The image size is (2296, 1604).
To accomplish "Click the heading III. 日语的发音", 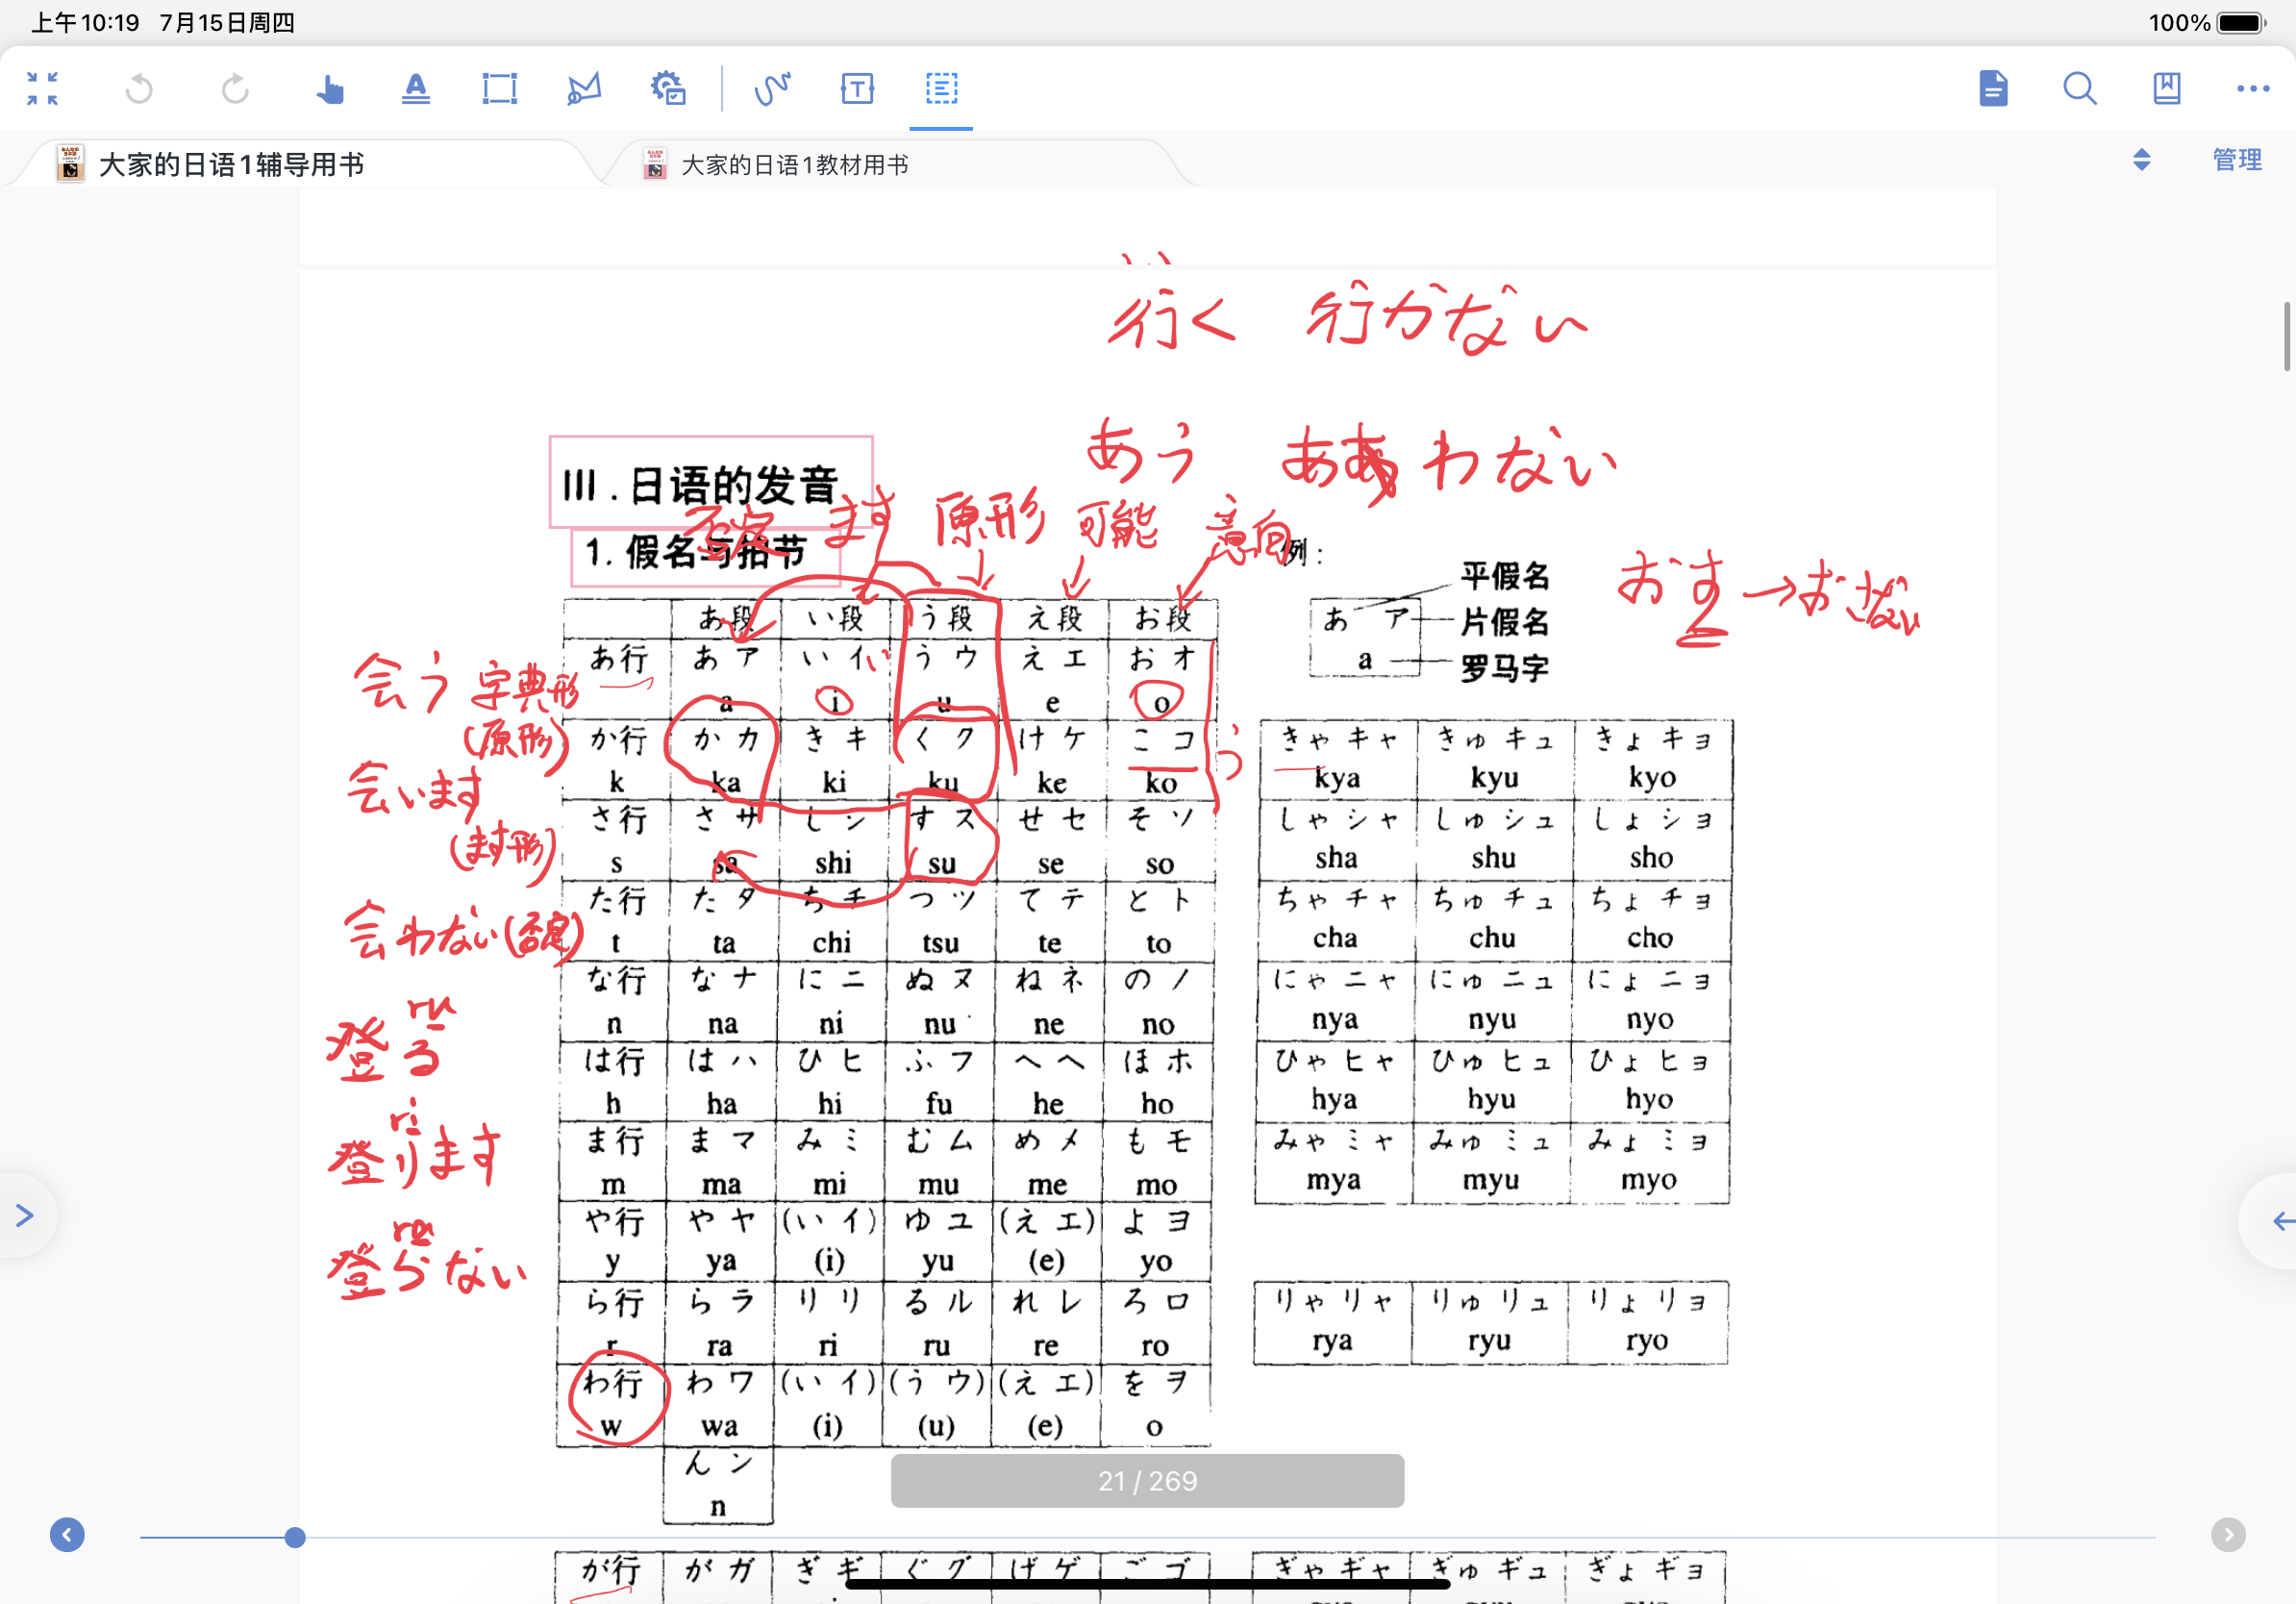I will (700, 486).
